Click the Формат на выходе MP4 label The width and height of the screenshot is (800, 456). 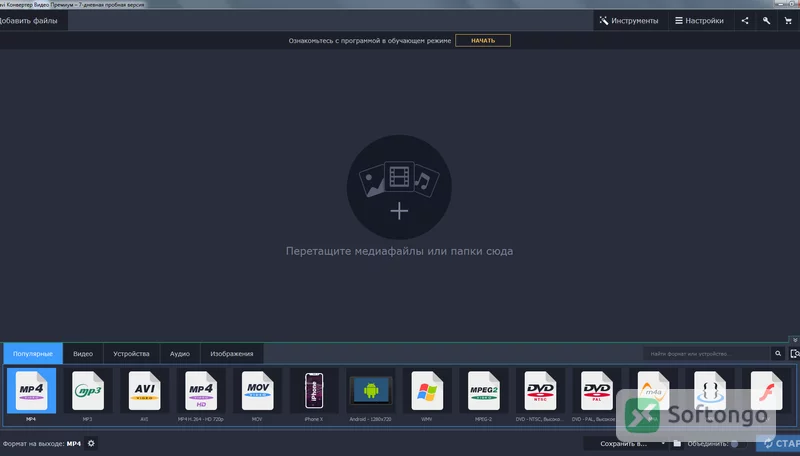42,444
